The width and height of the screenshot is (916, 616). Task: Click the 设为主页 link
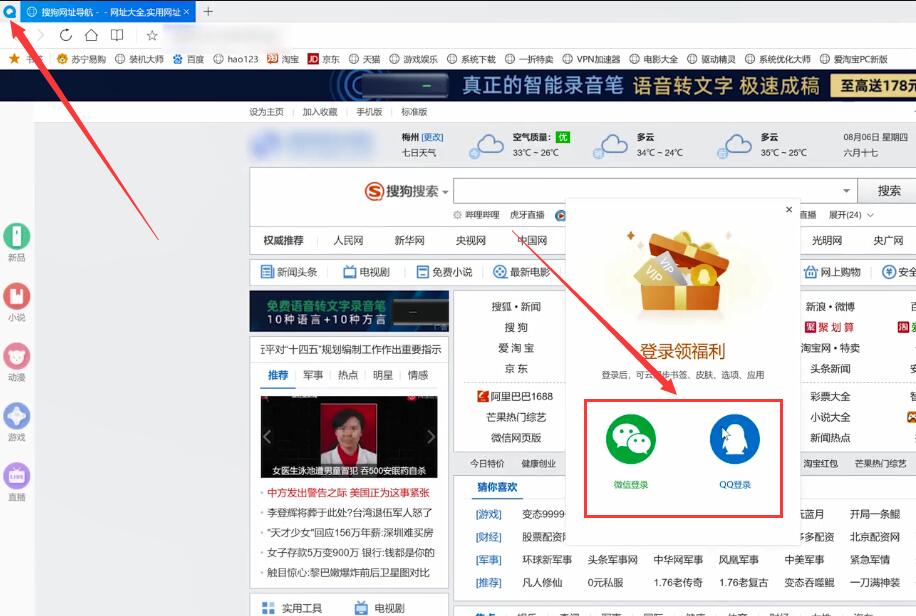point(265,112)
